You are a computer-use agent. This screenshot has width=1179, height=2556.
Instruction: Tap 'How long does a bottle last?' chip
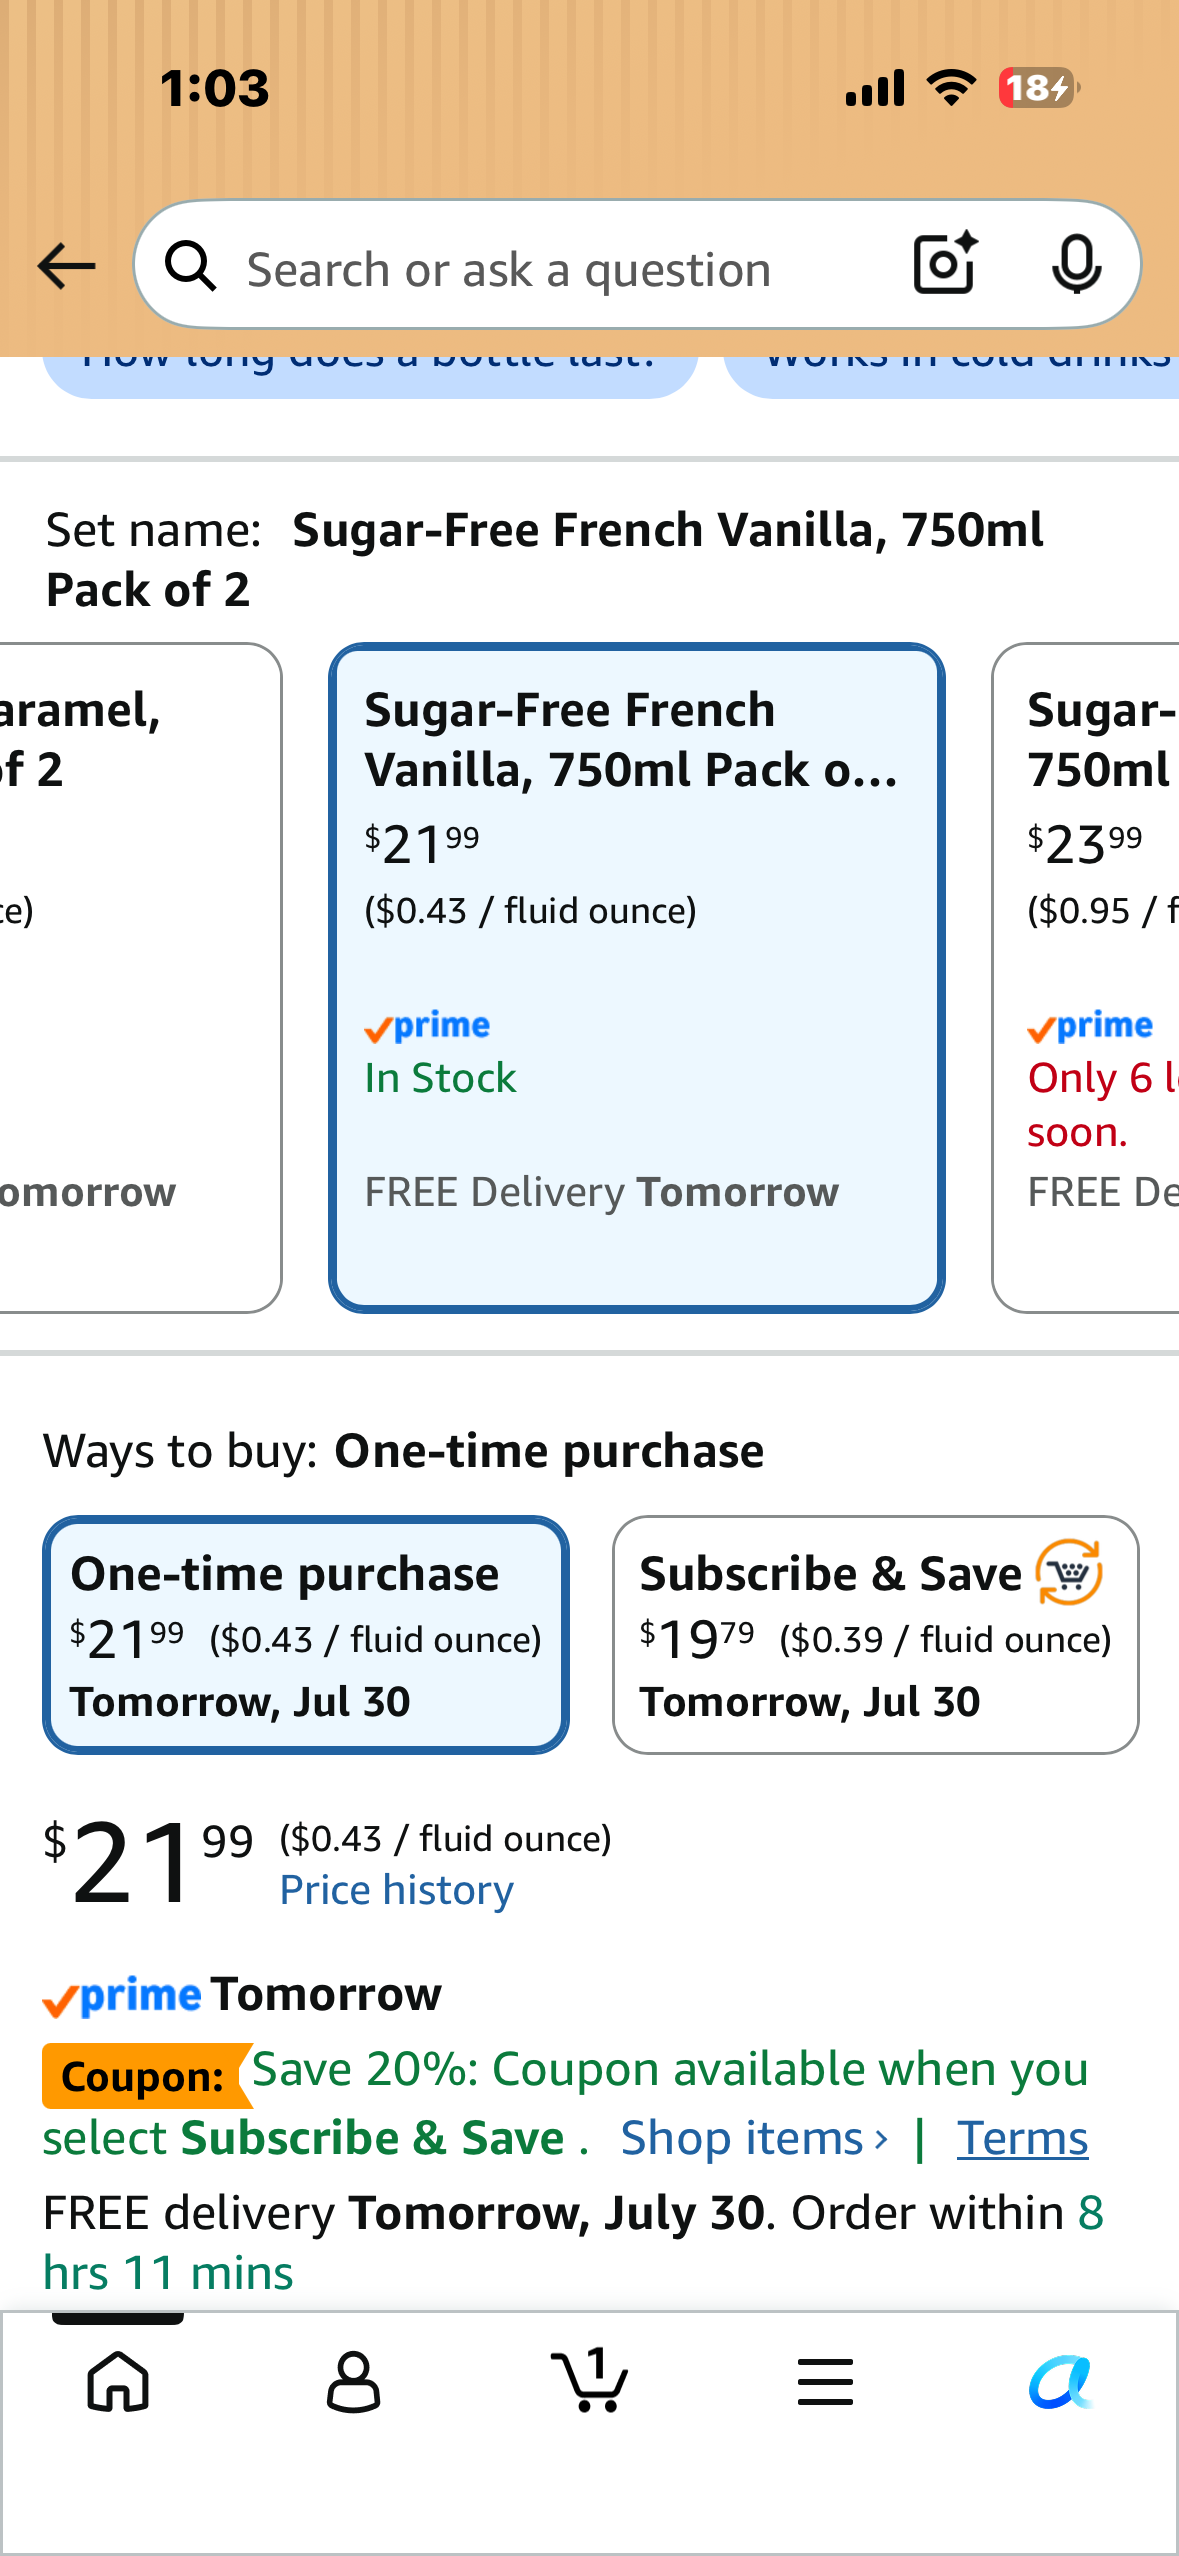coord(370,376)
